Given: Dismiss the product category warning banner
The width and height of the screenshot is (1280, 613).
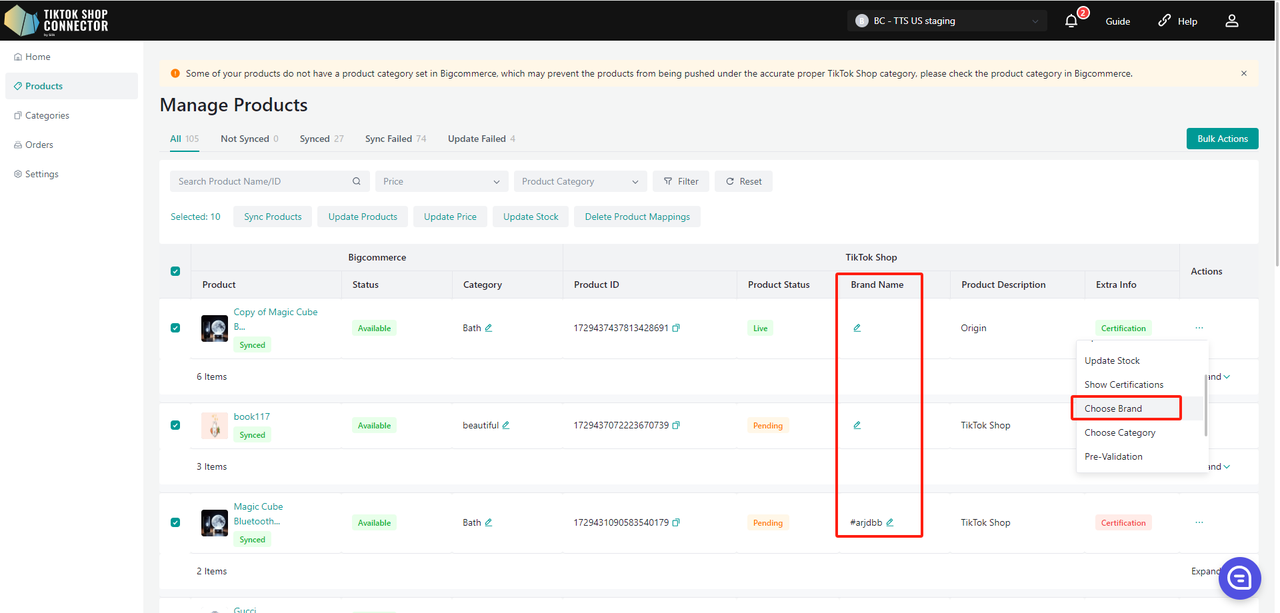Looking at the screenshot, I should point(1244,73).
